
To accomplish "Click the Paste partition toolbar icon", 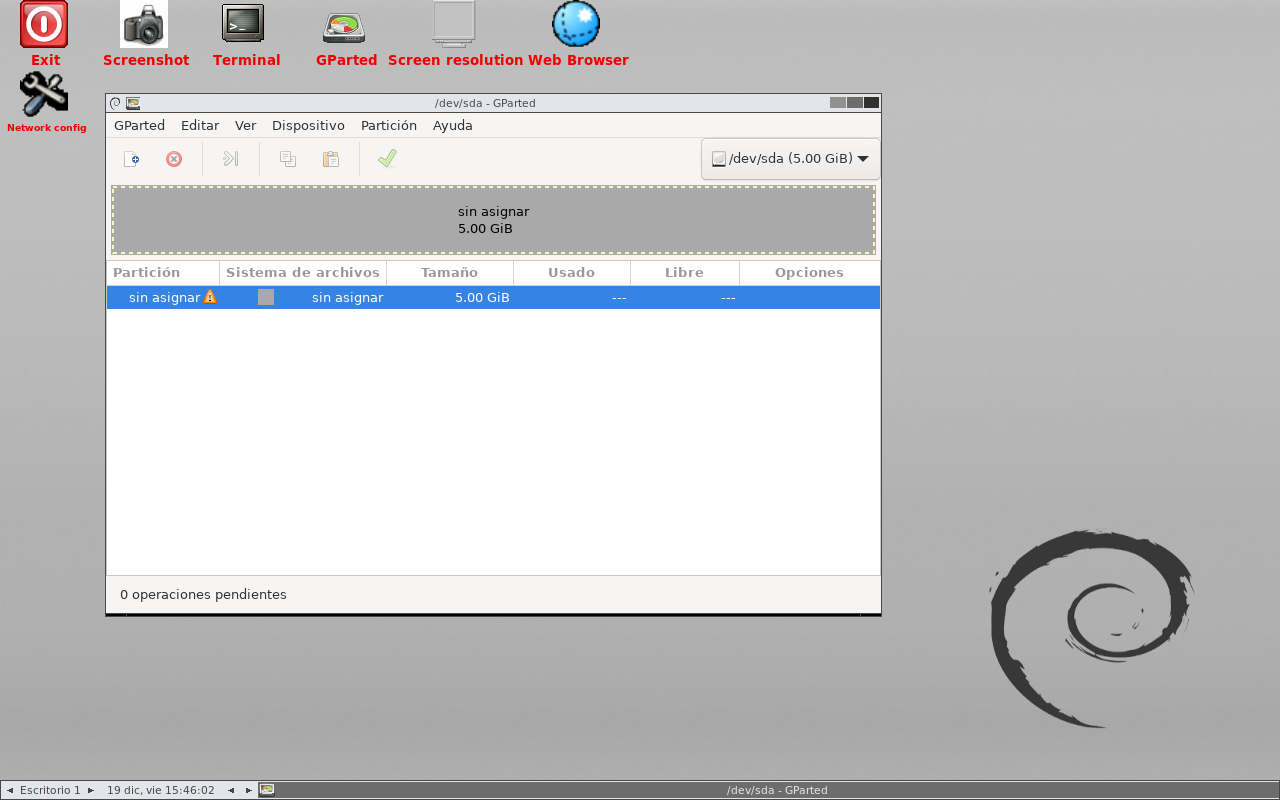I will click(330, 159).
